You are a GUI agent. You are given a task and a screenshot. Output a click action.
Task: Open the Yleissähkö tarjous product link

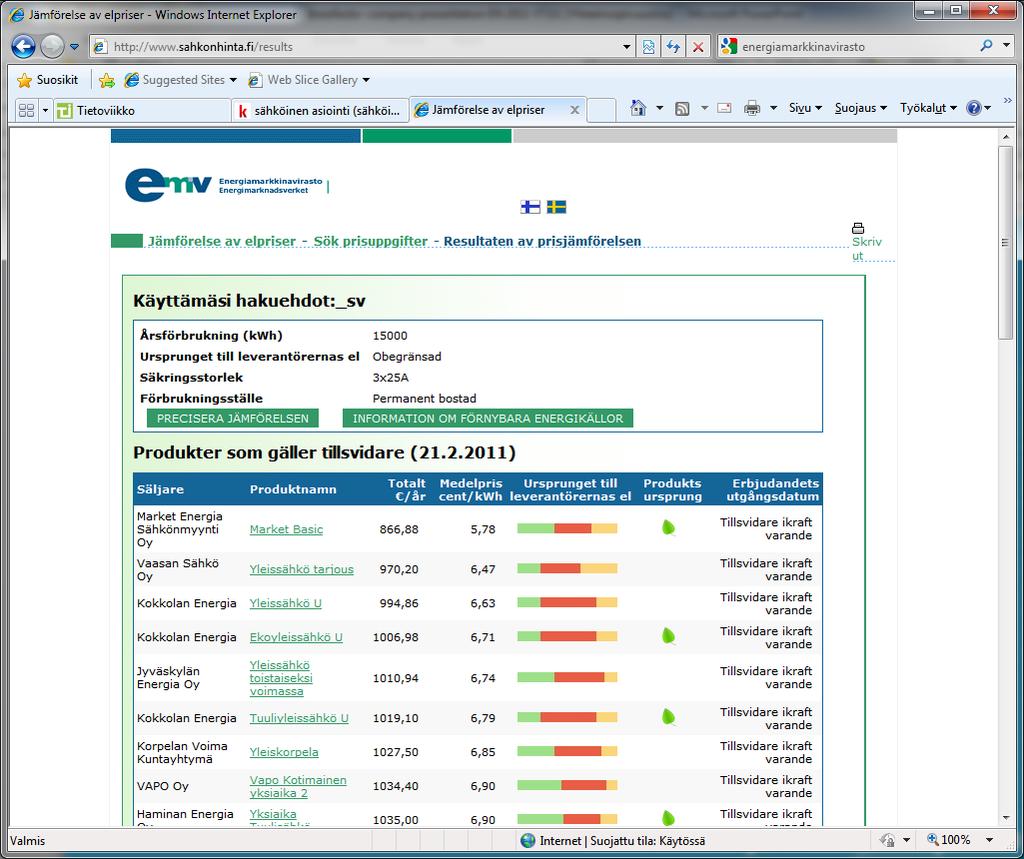pyautogui.click(x=301, y=569)
